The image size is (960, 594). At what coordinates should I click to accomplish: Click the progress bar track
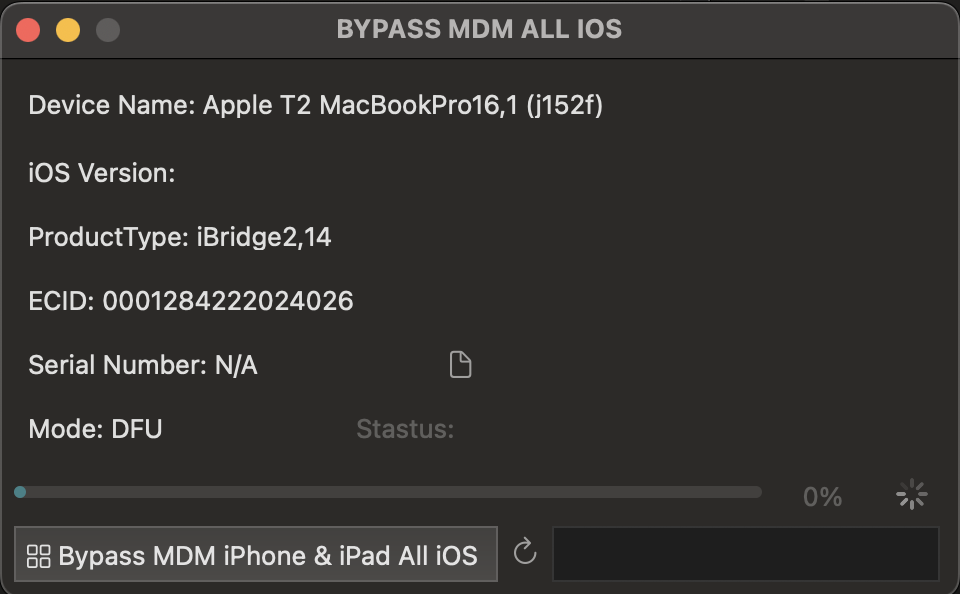point(388,492)
